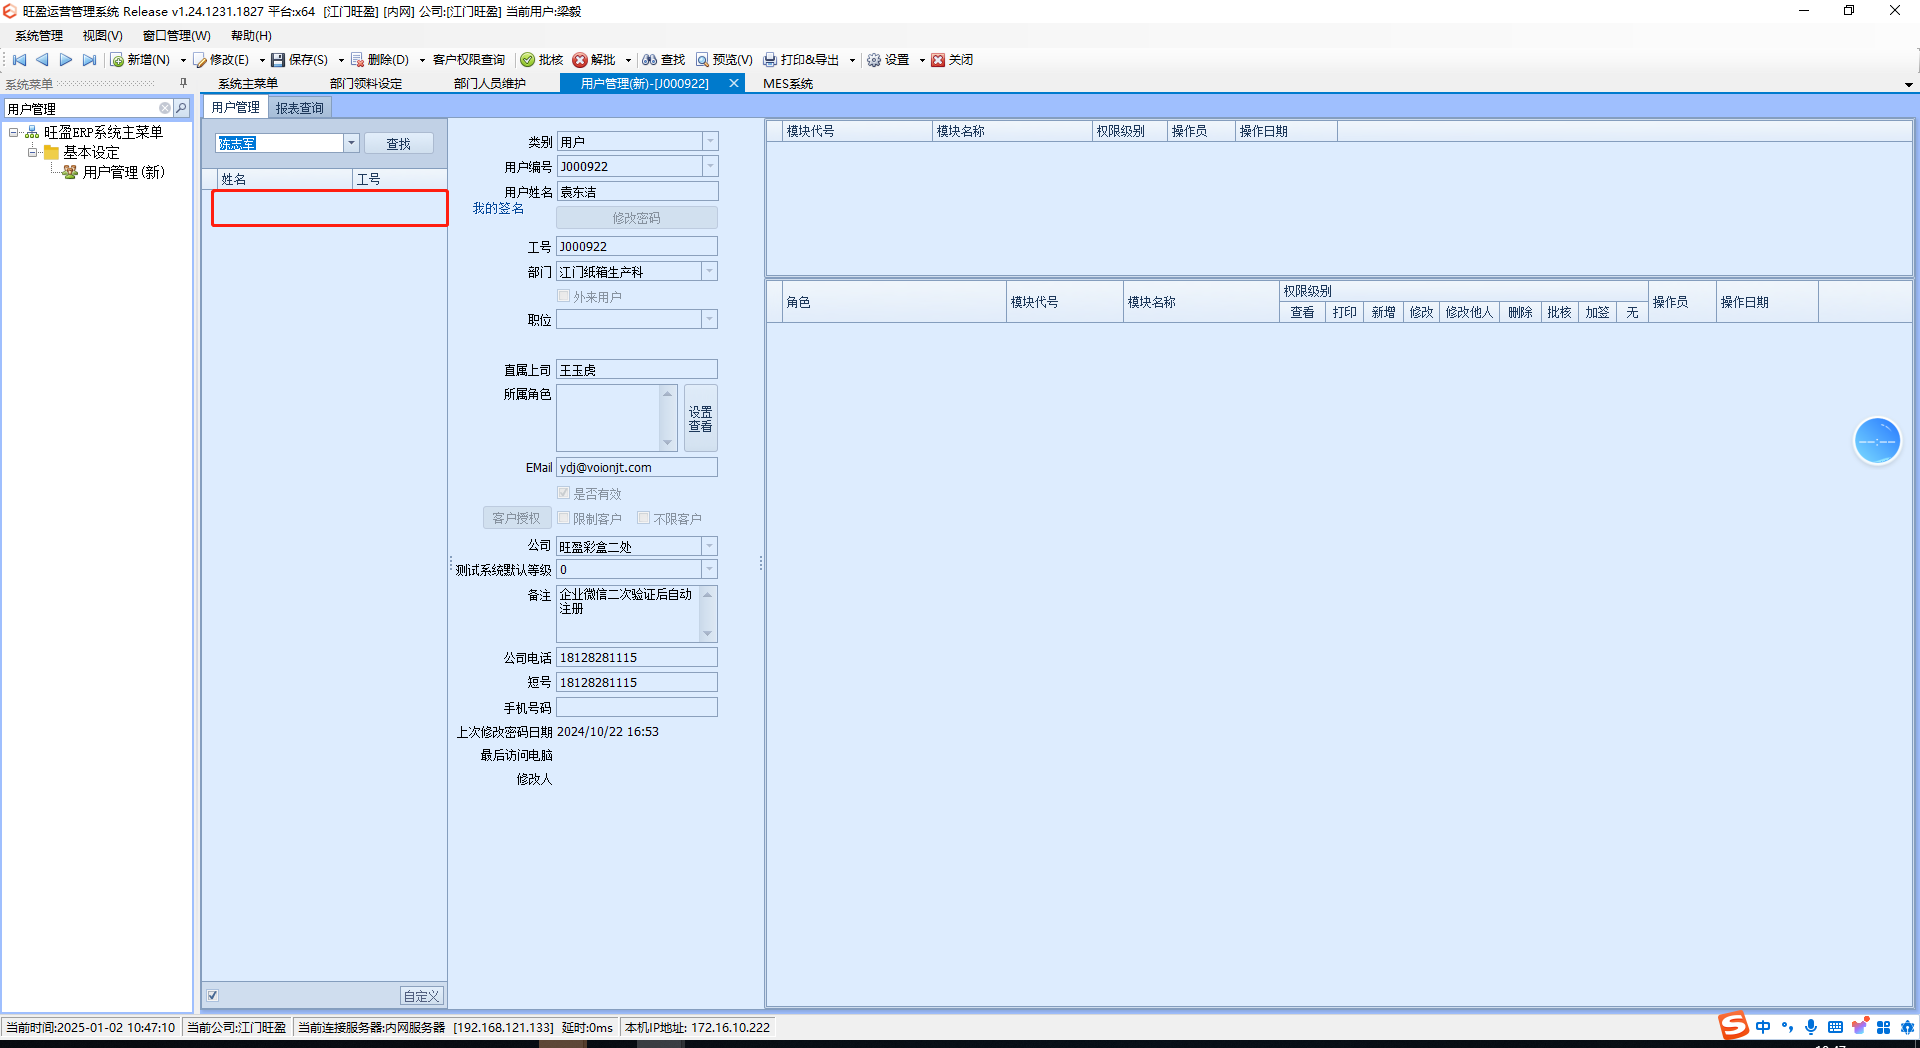Collapse the 基本设定 folder node

pos(32,152)
